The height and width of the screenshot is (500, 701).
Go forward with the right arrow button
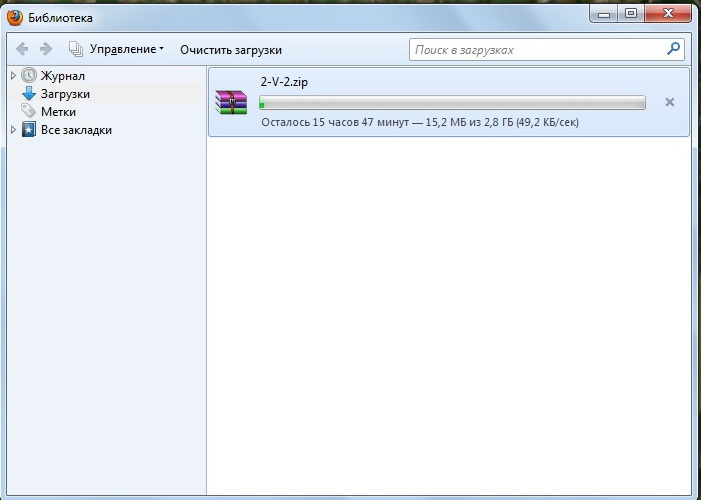click(46, 49)
